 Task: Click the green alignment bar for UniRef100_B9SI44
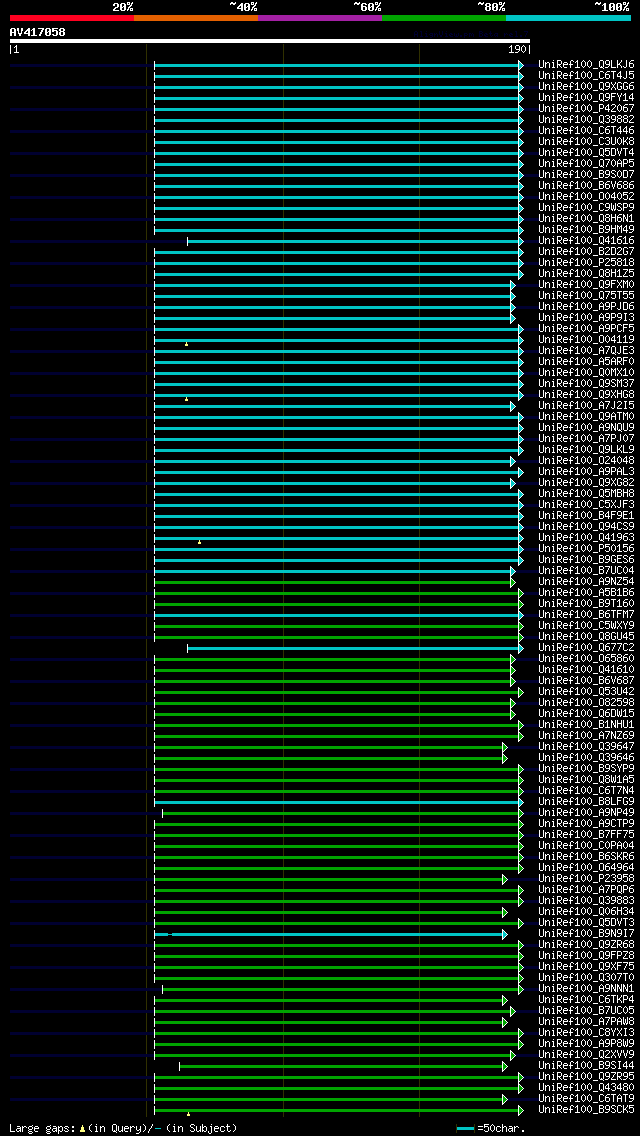(342, 1066)
